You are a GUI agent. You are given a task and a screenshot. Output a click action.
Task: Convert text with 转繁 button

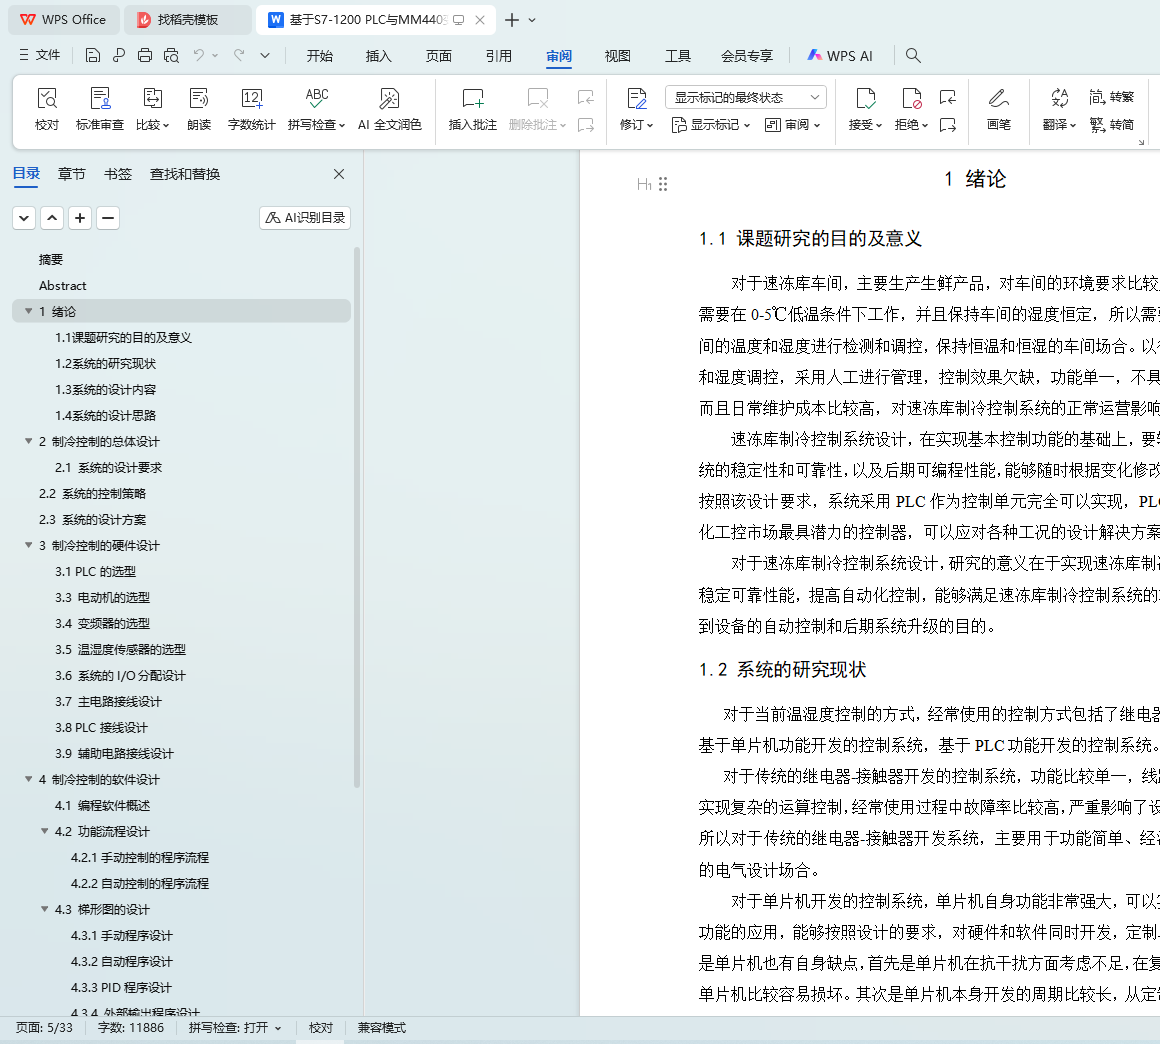point(1112,97)
